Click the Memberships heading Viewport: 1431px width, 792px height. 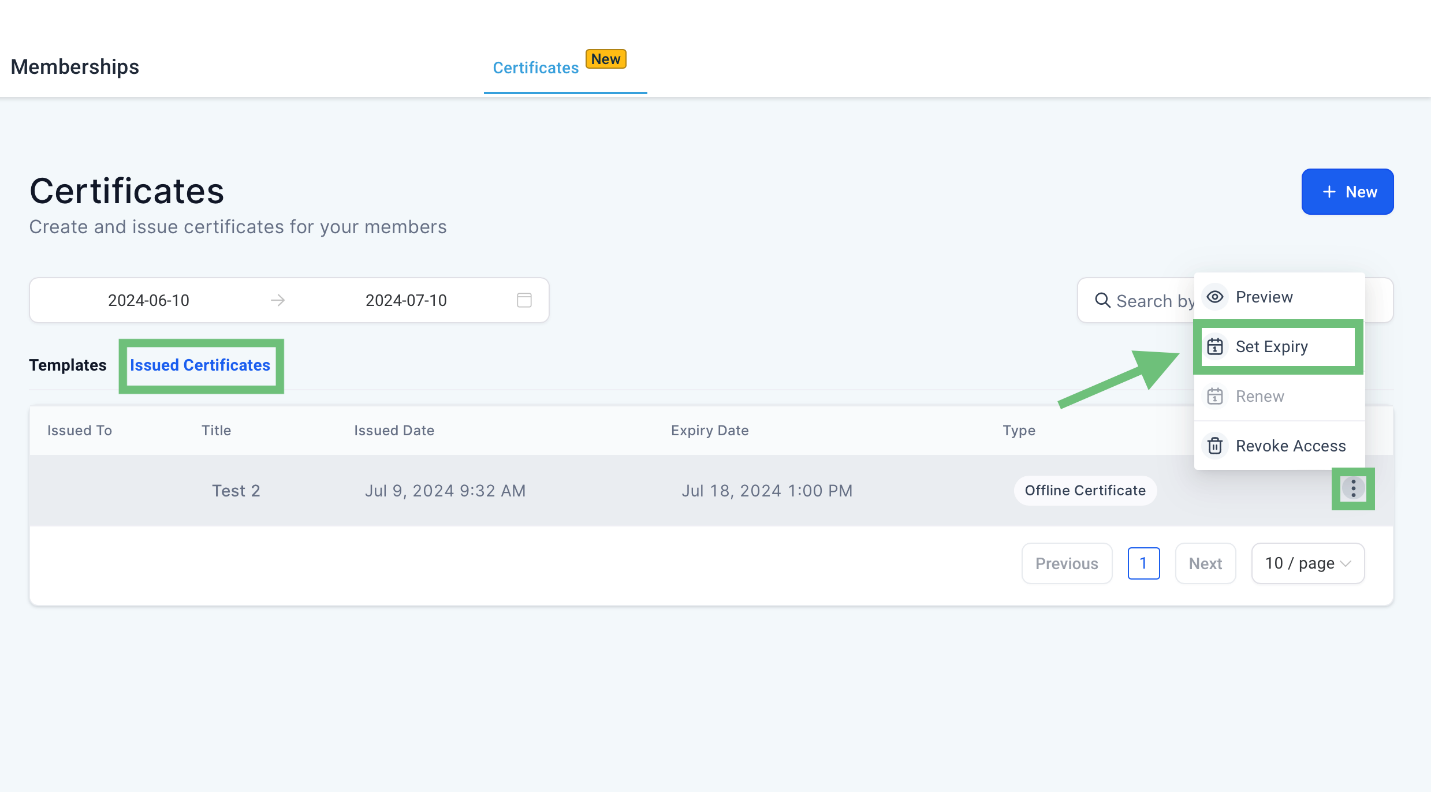[x=75, y=67]
